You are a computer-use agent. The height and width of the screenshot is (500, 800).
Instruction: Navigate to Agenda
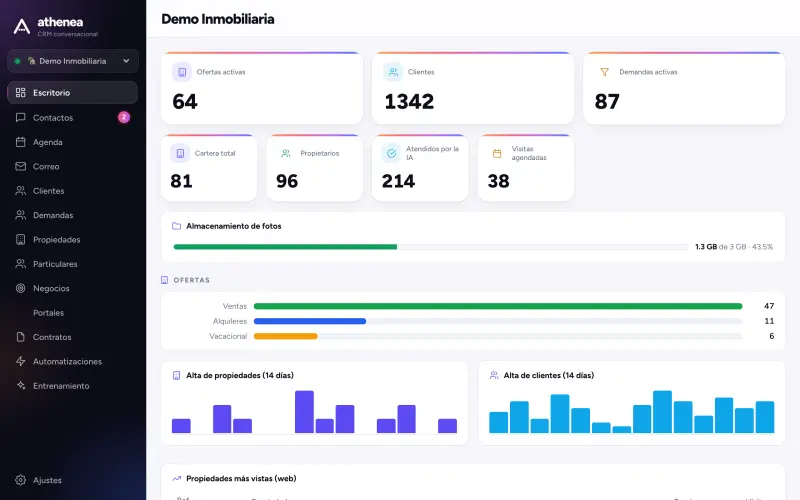point(72,142)
